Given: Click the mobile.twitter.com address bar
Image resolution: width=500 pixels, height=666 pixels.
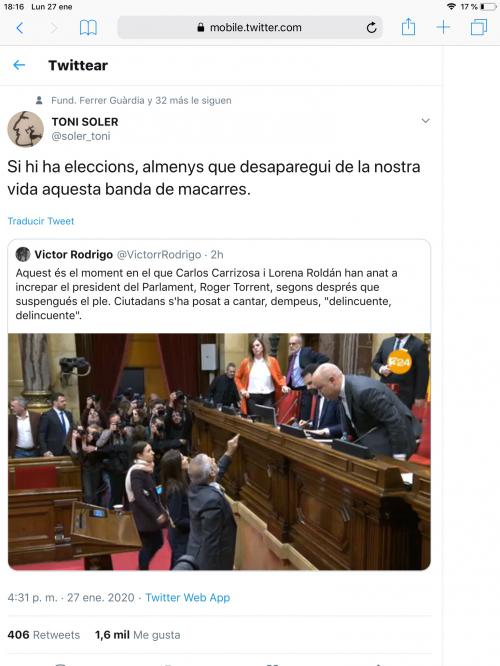Looking at the screenshot, I should 250,28.
